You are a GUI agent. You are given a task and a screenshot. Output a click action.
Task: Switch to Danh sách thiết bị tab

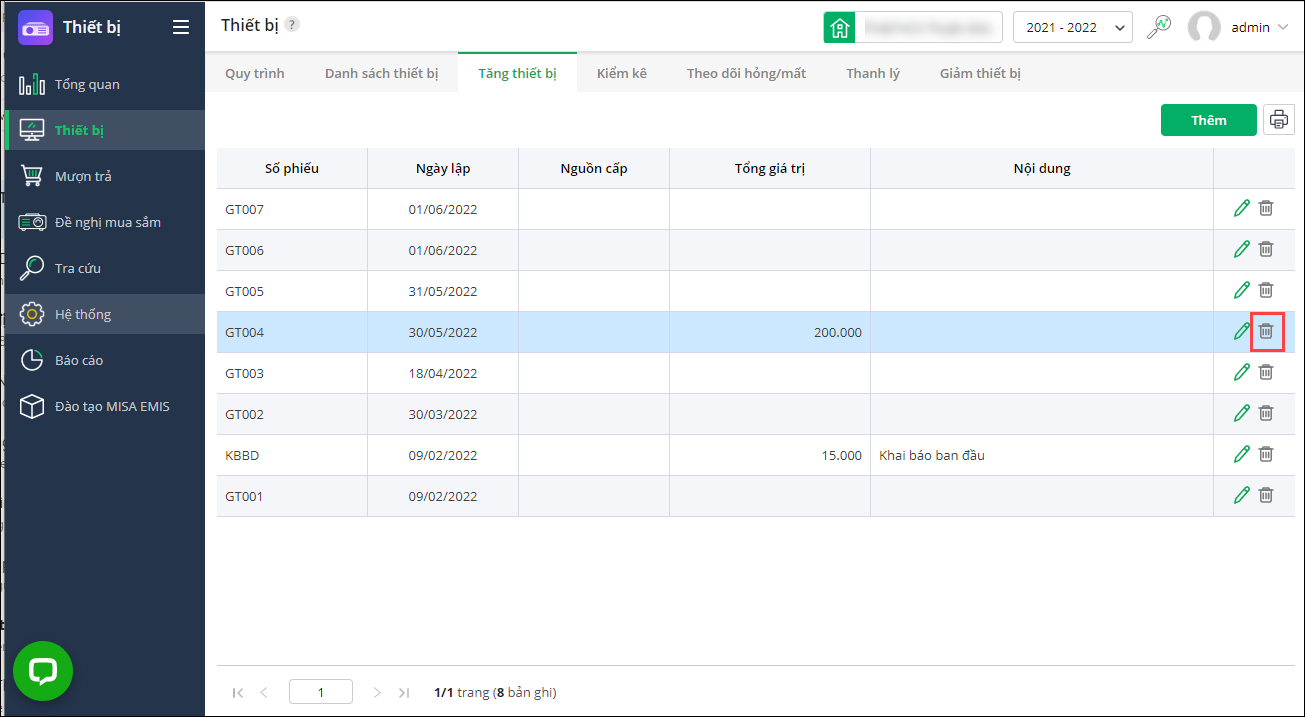click(x=382, y=73)
